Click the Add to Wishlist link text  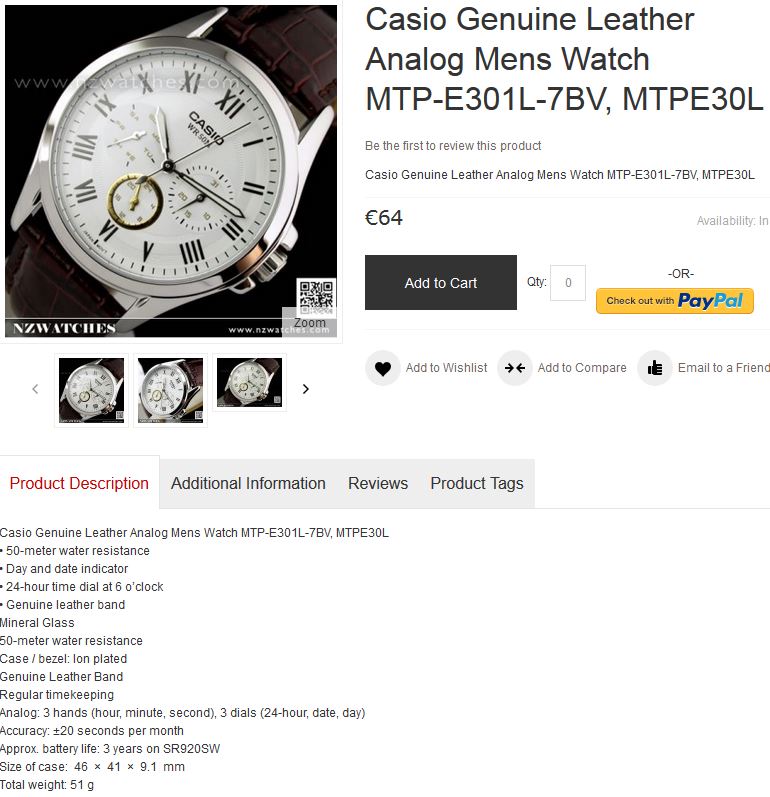click(446, 368)
